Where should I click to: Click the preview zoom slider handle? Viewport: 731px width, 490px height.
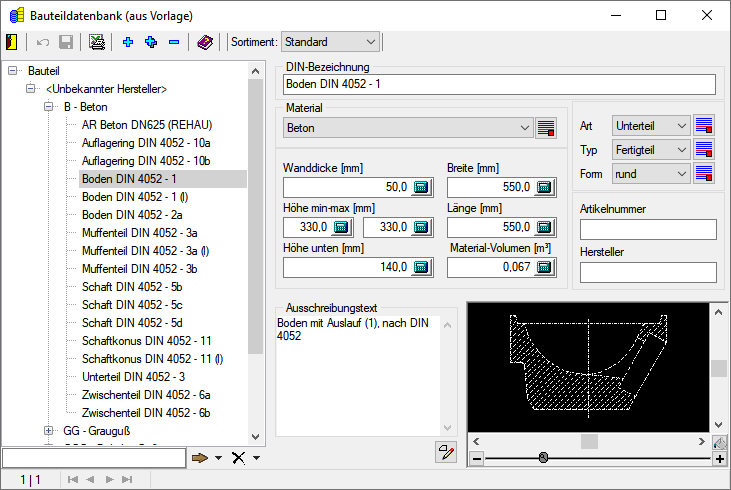tap(543, 457)
